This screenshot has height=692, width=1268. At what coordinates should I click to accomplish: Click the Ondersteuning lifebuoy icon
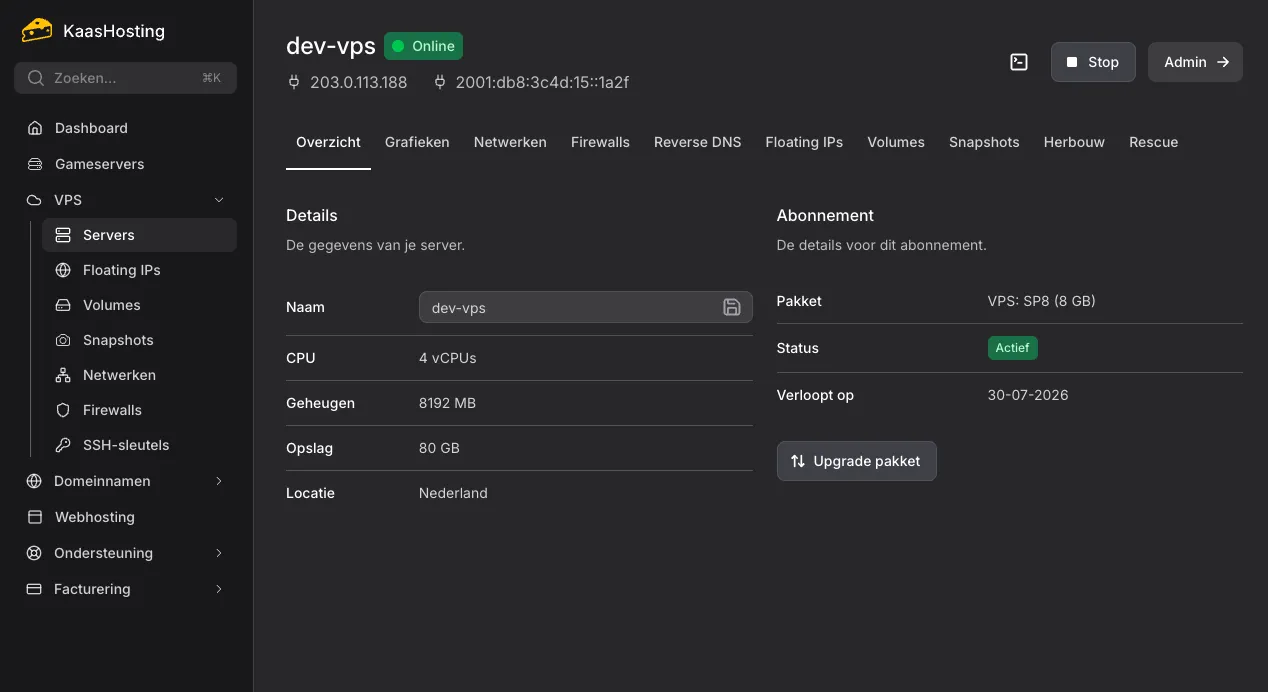[35, 553]
